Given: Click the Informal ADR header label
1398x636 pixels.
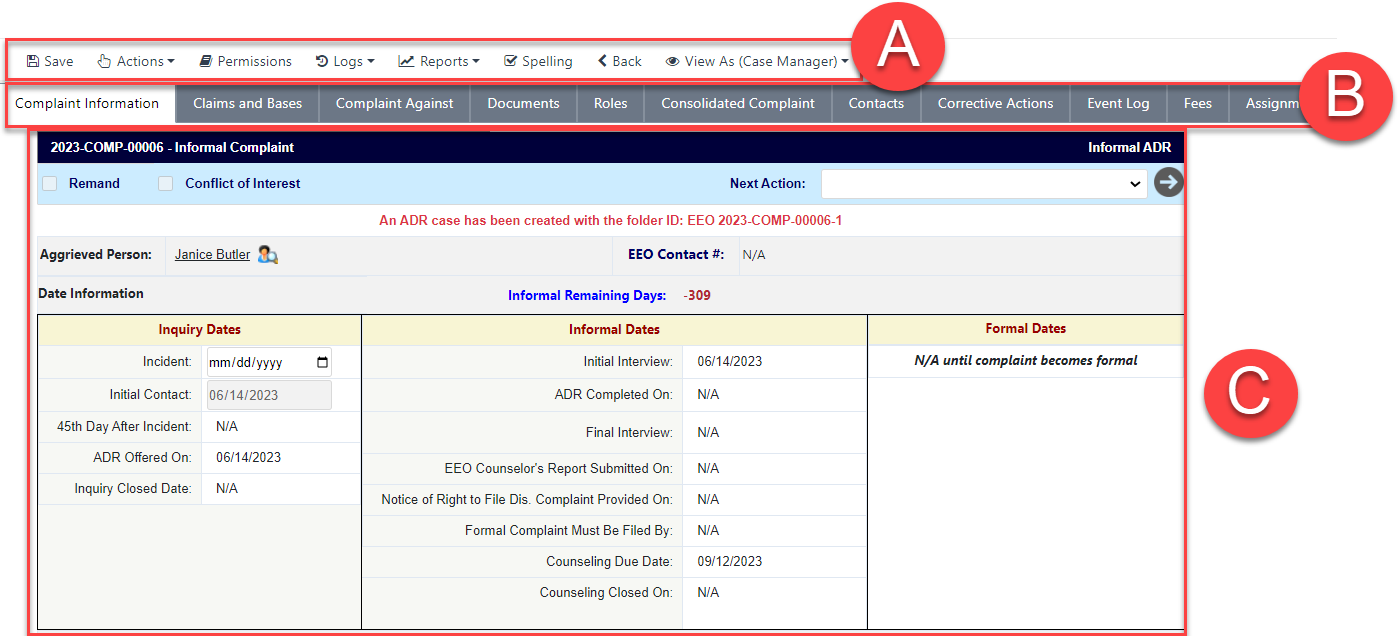Looking at the screenshot, I should pos(1129,148).
